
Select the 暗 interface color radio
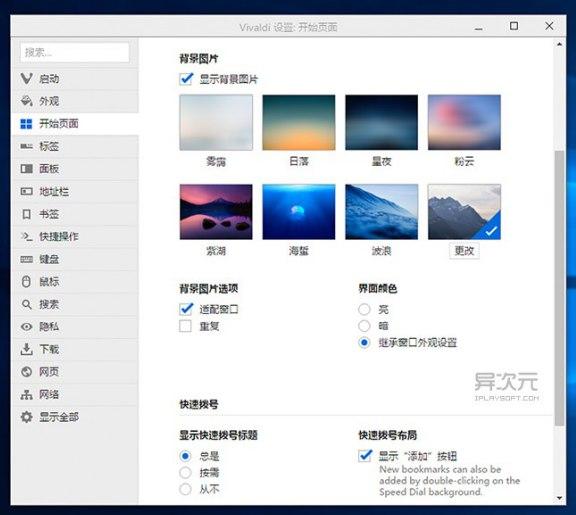(x=364, y=325)
